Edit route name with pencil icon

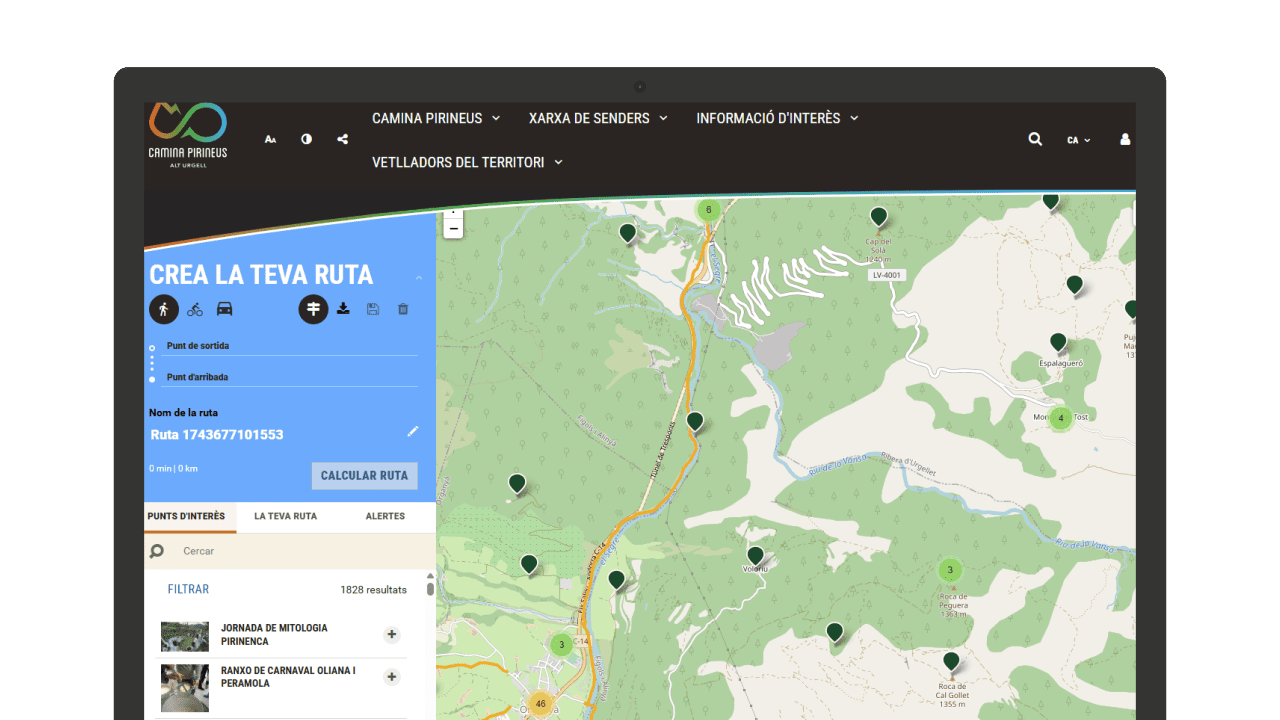click(x=413, y=431)
